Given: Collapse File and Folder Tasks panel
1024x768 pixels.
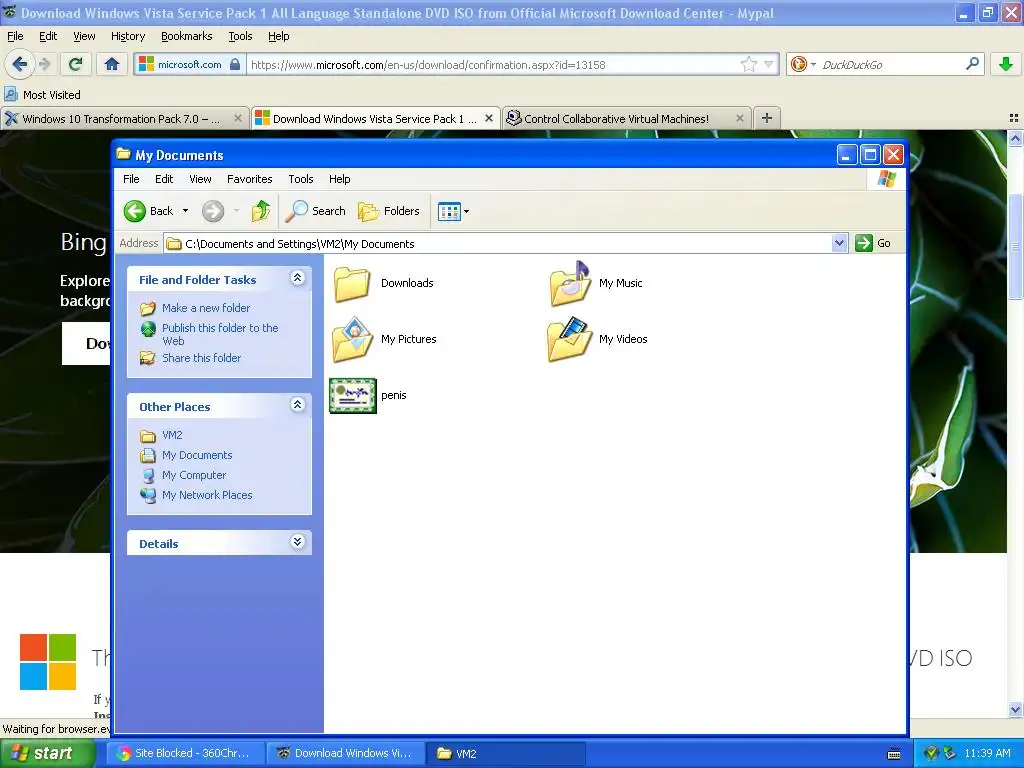Looking at the screenshot, I should (297, 278).
